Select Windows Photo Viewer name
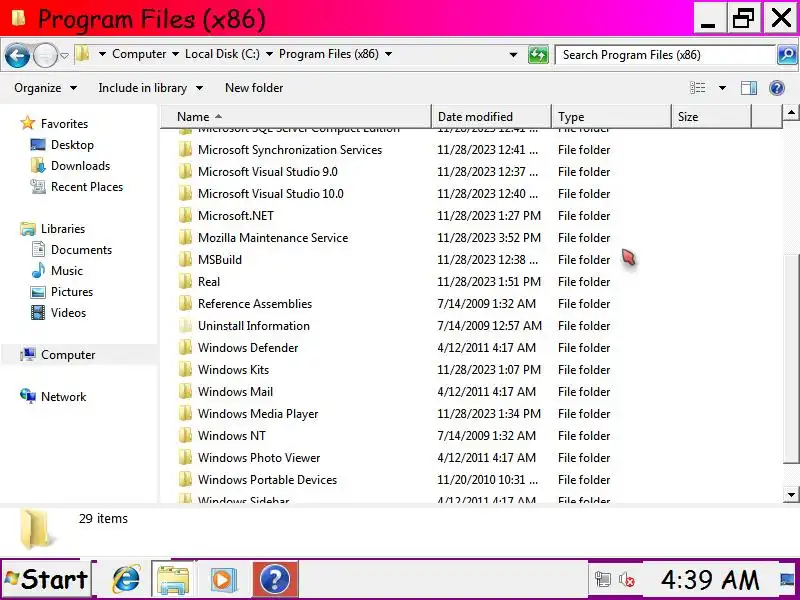This screenshot has width=800, height=600. 259,458
